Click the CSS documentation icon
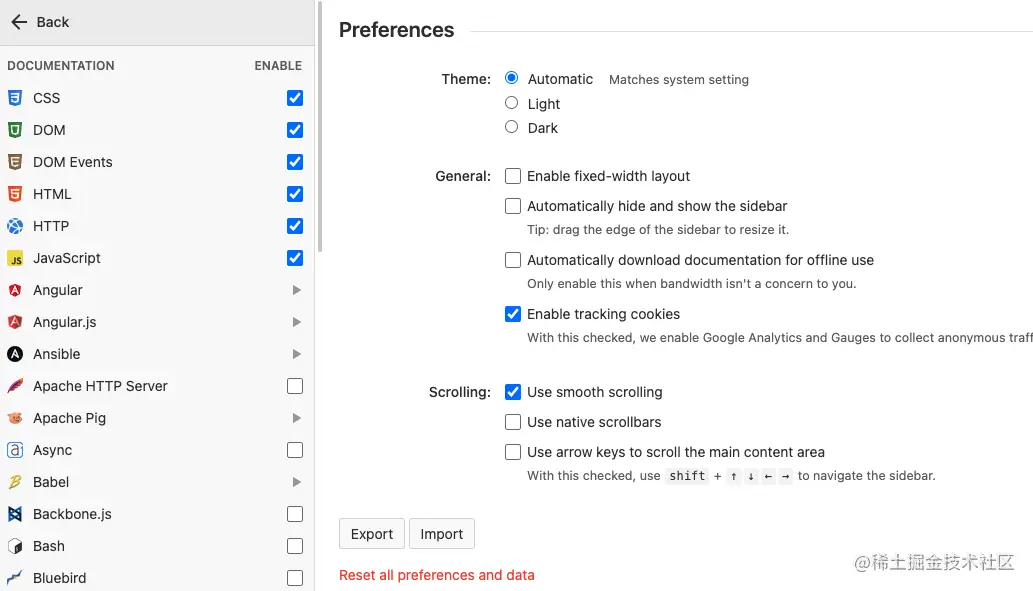The image size is (1033, 591). tap(15, 98)
